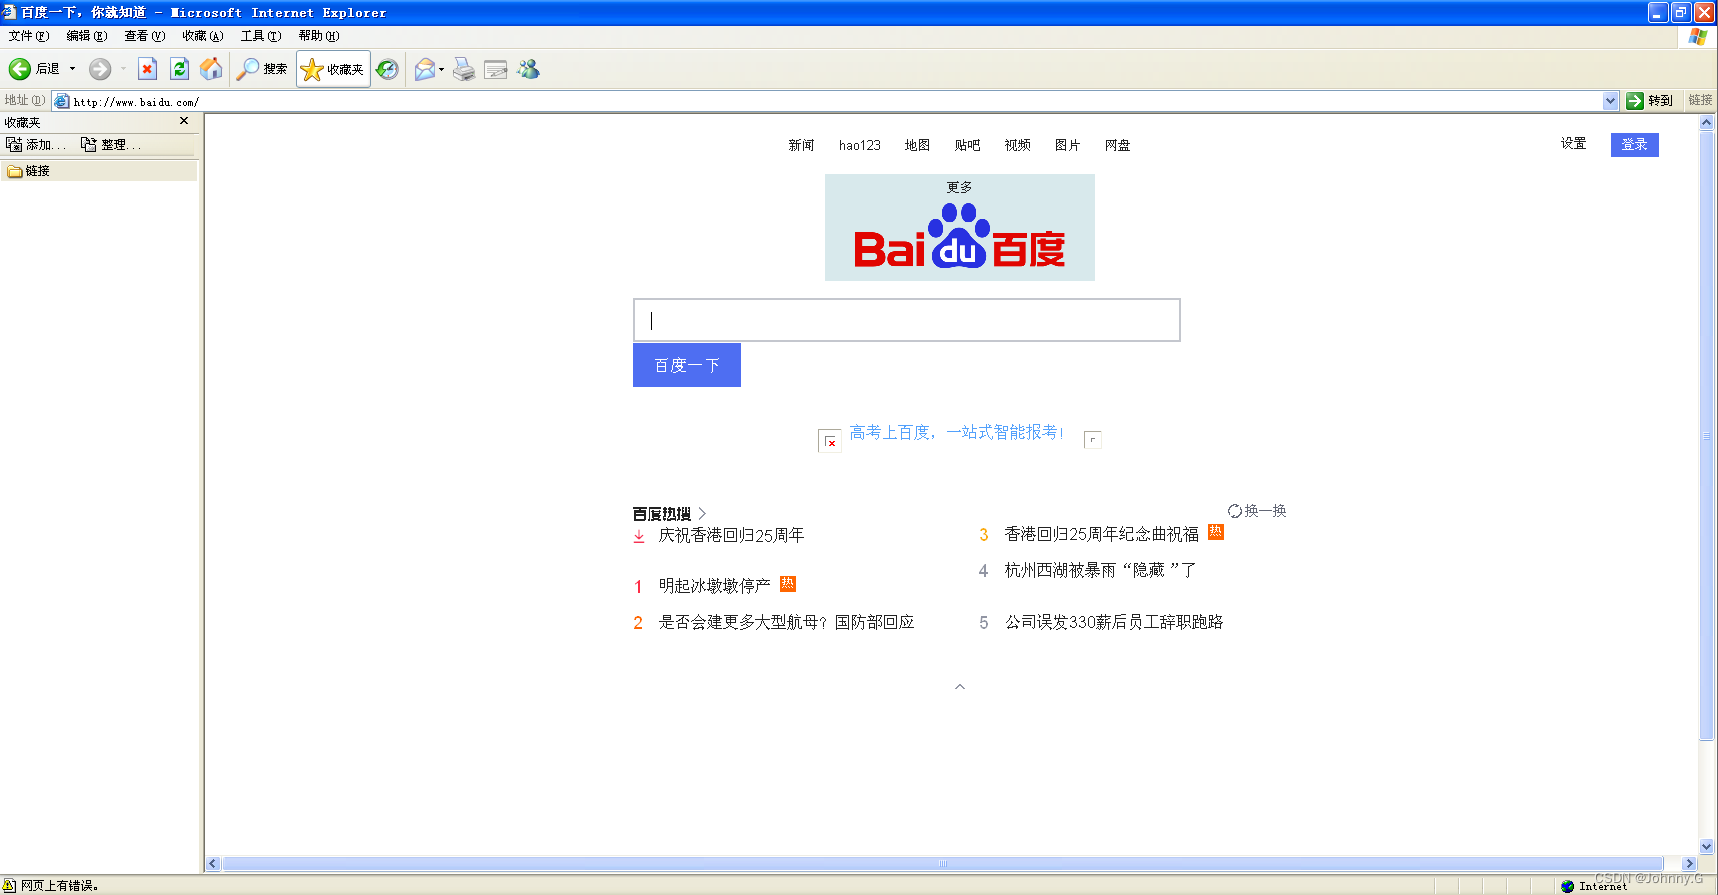Click the broken image icon beside promo
This screenshot has height=895, width=1718.
coord(830,441)
